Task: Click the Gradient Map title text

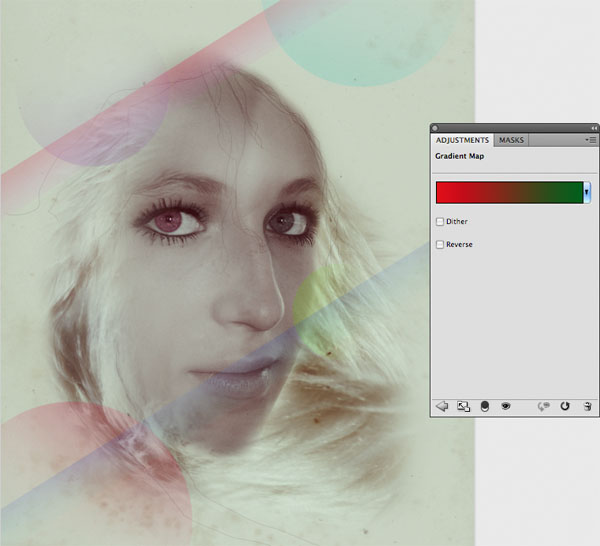Action: coord(460,156)
